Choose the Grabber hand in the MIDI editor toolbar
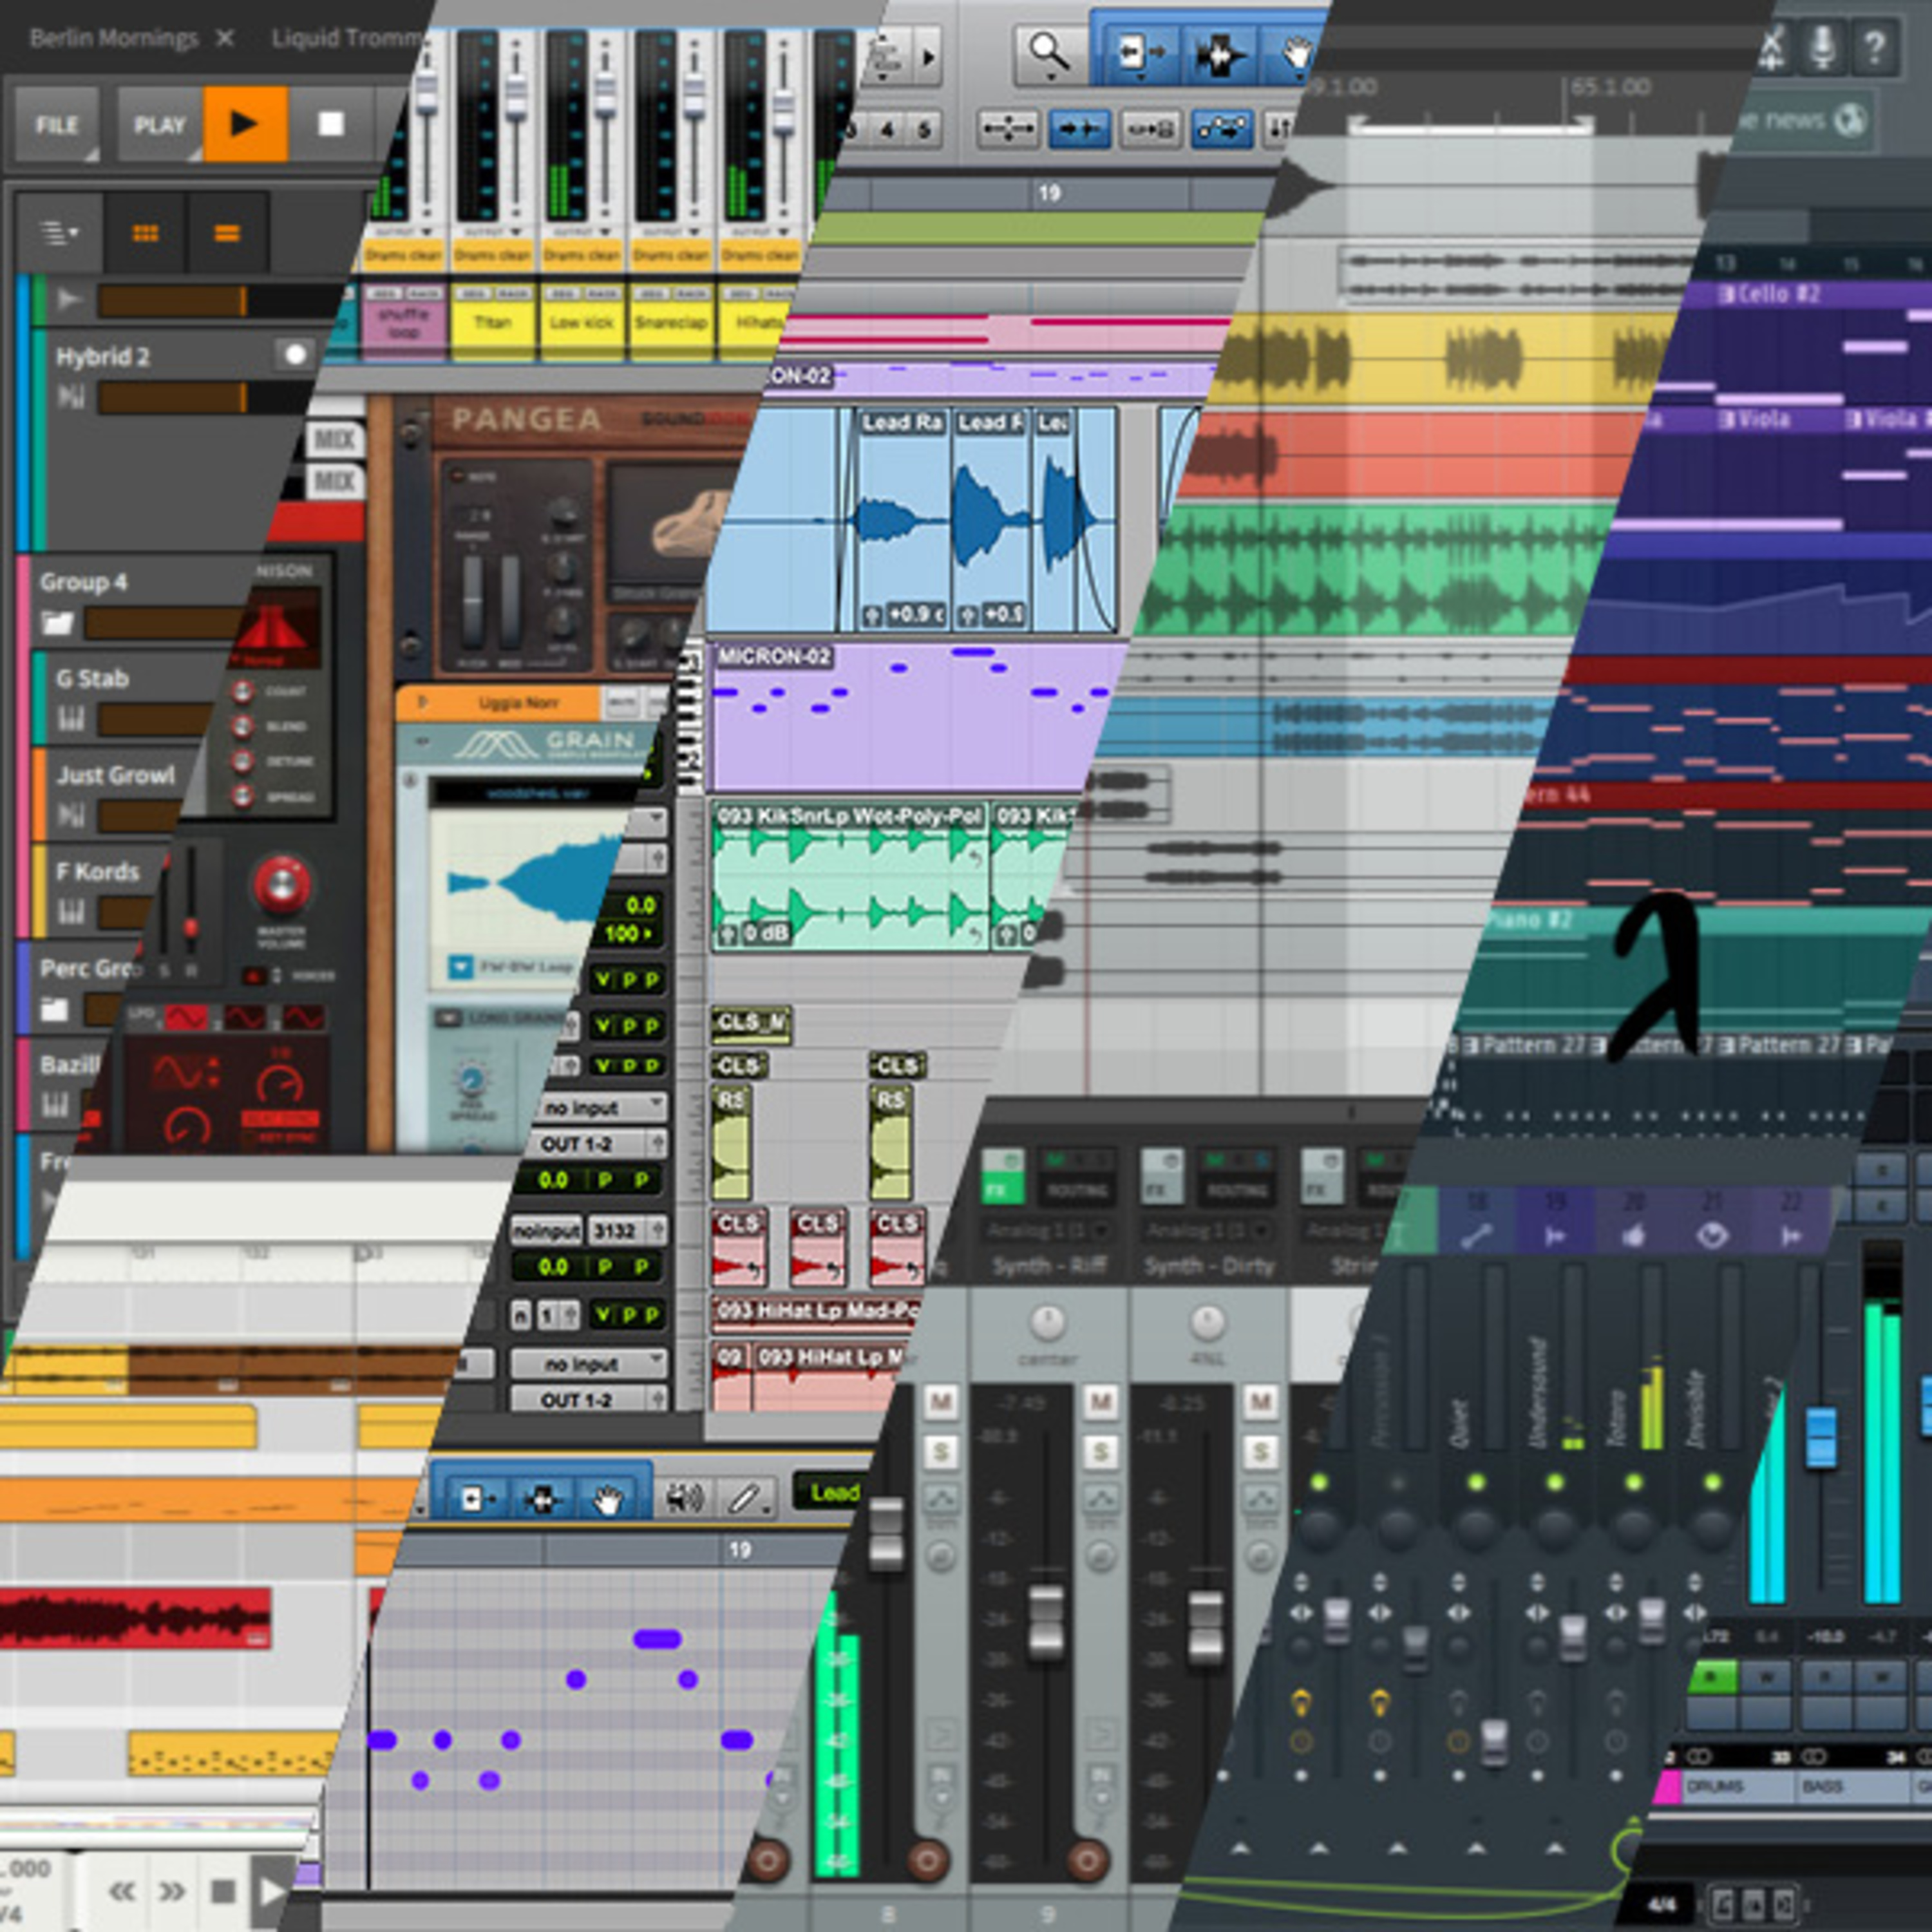The height and width of the screenshot is (1932, 1932). 607,1498
